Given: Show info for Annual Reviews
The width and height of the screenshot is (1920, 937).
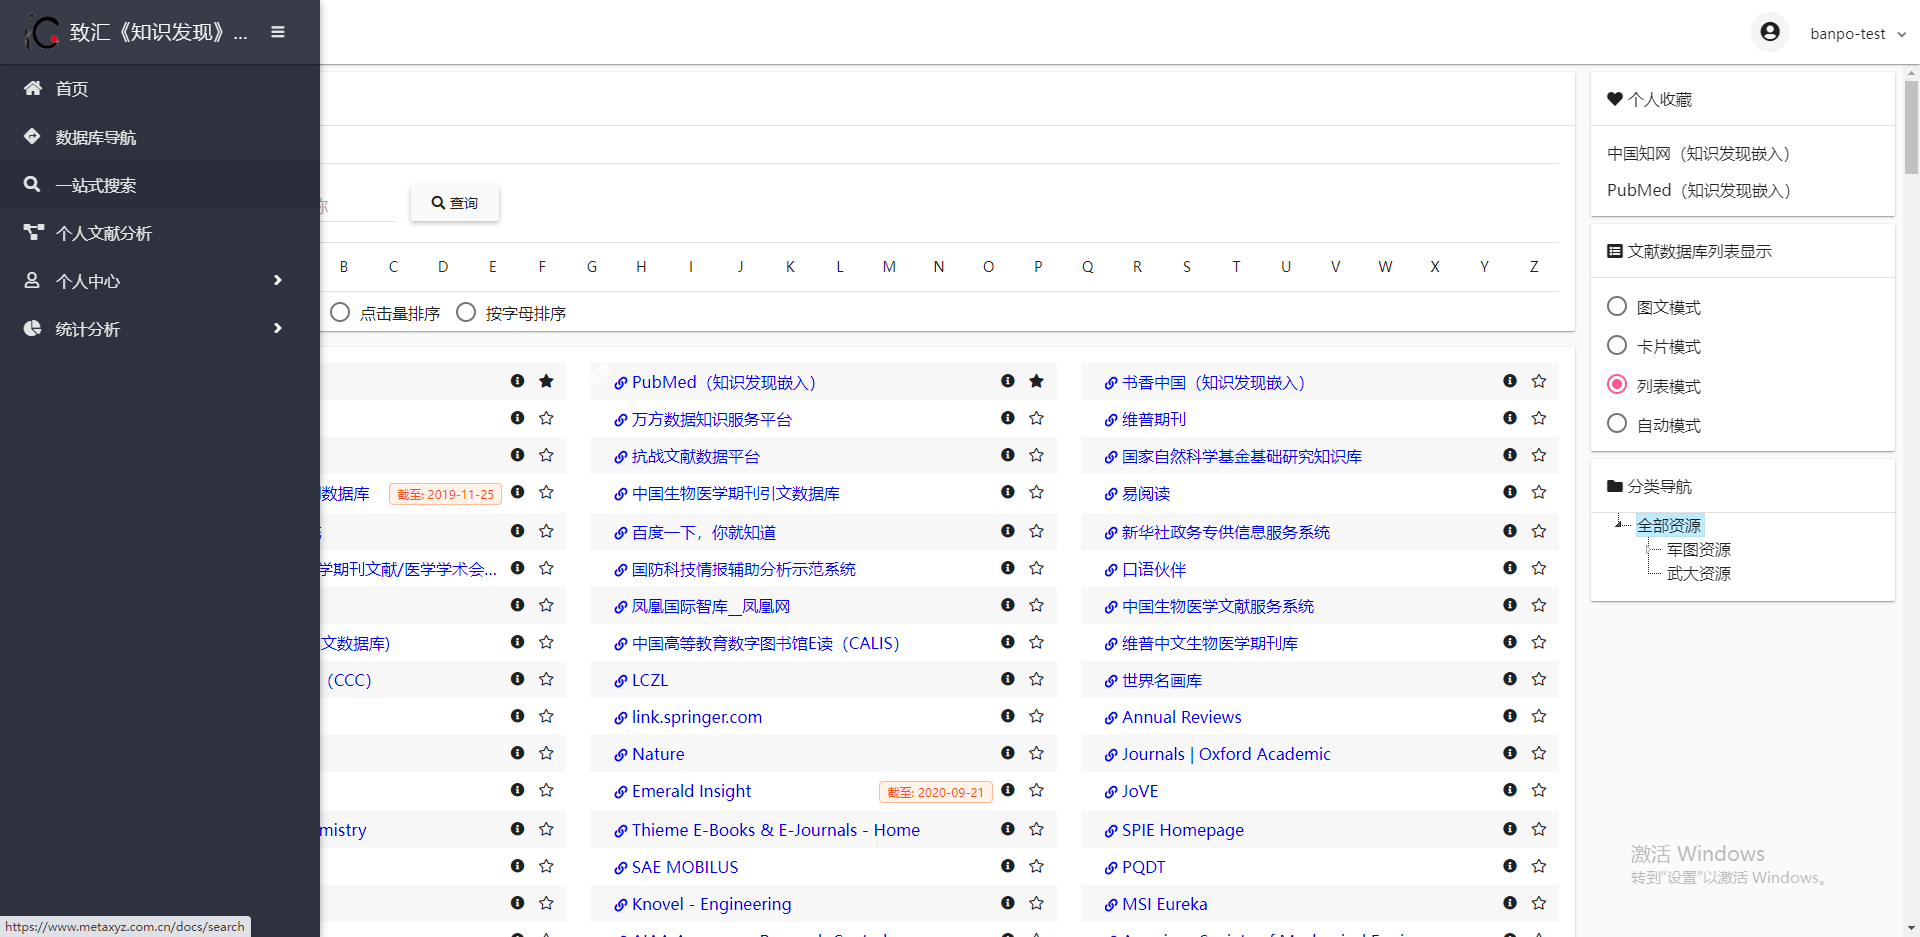Looking at the screenshot, I should (1510, 716).
